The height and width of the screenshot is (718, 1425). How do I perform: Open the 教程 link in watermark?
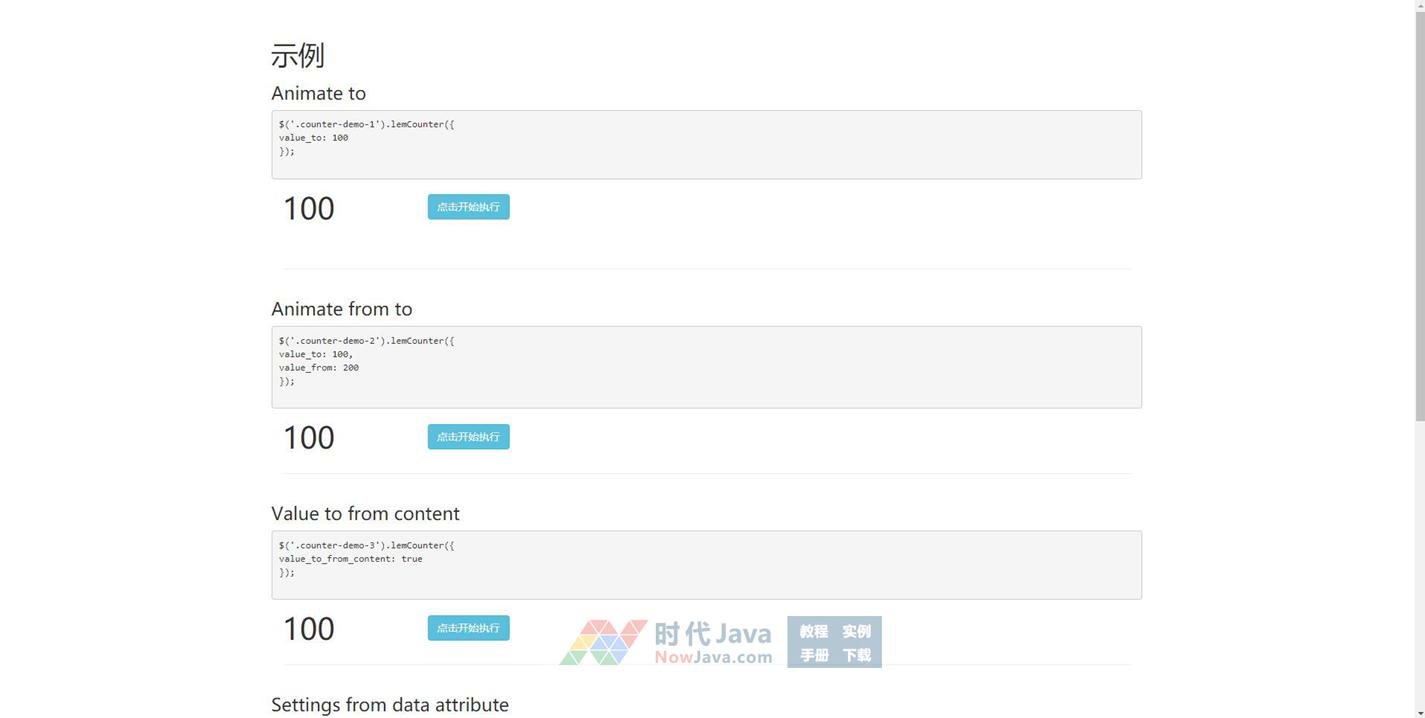pyautogui.click(x=813, y=631)
